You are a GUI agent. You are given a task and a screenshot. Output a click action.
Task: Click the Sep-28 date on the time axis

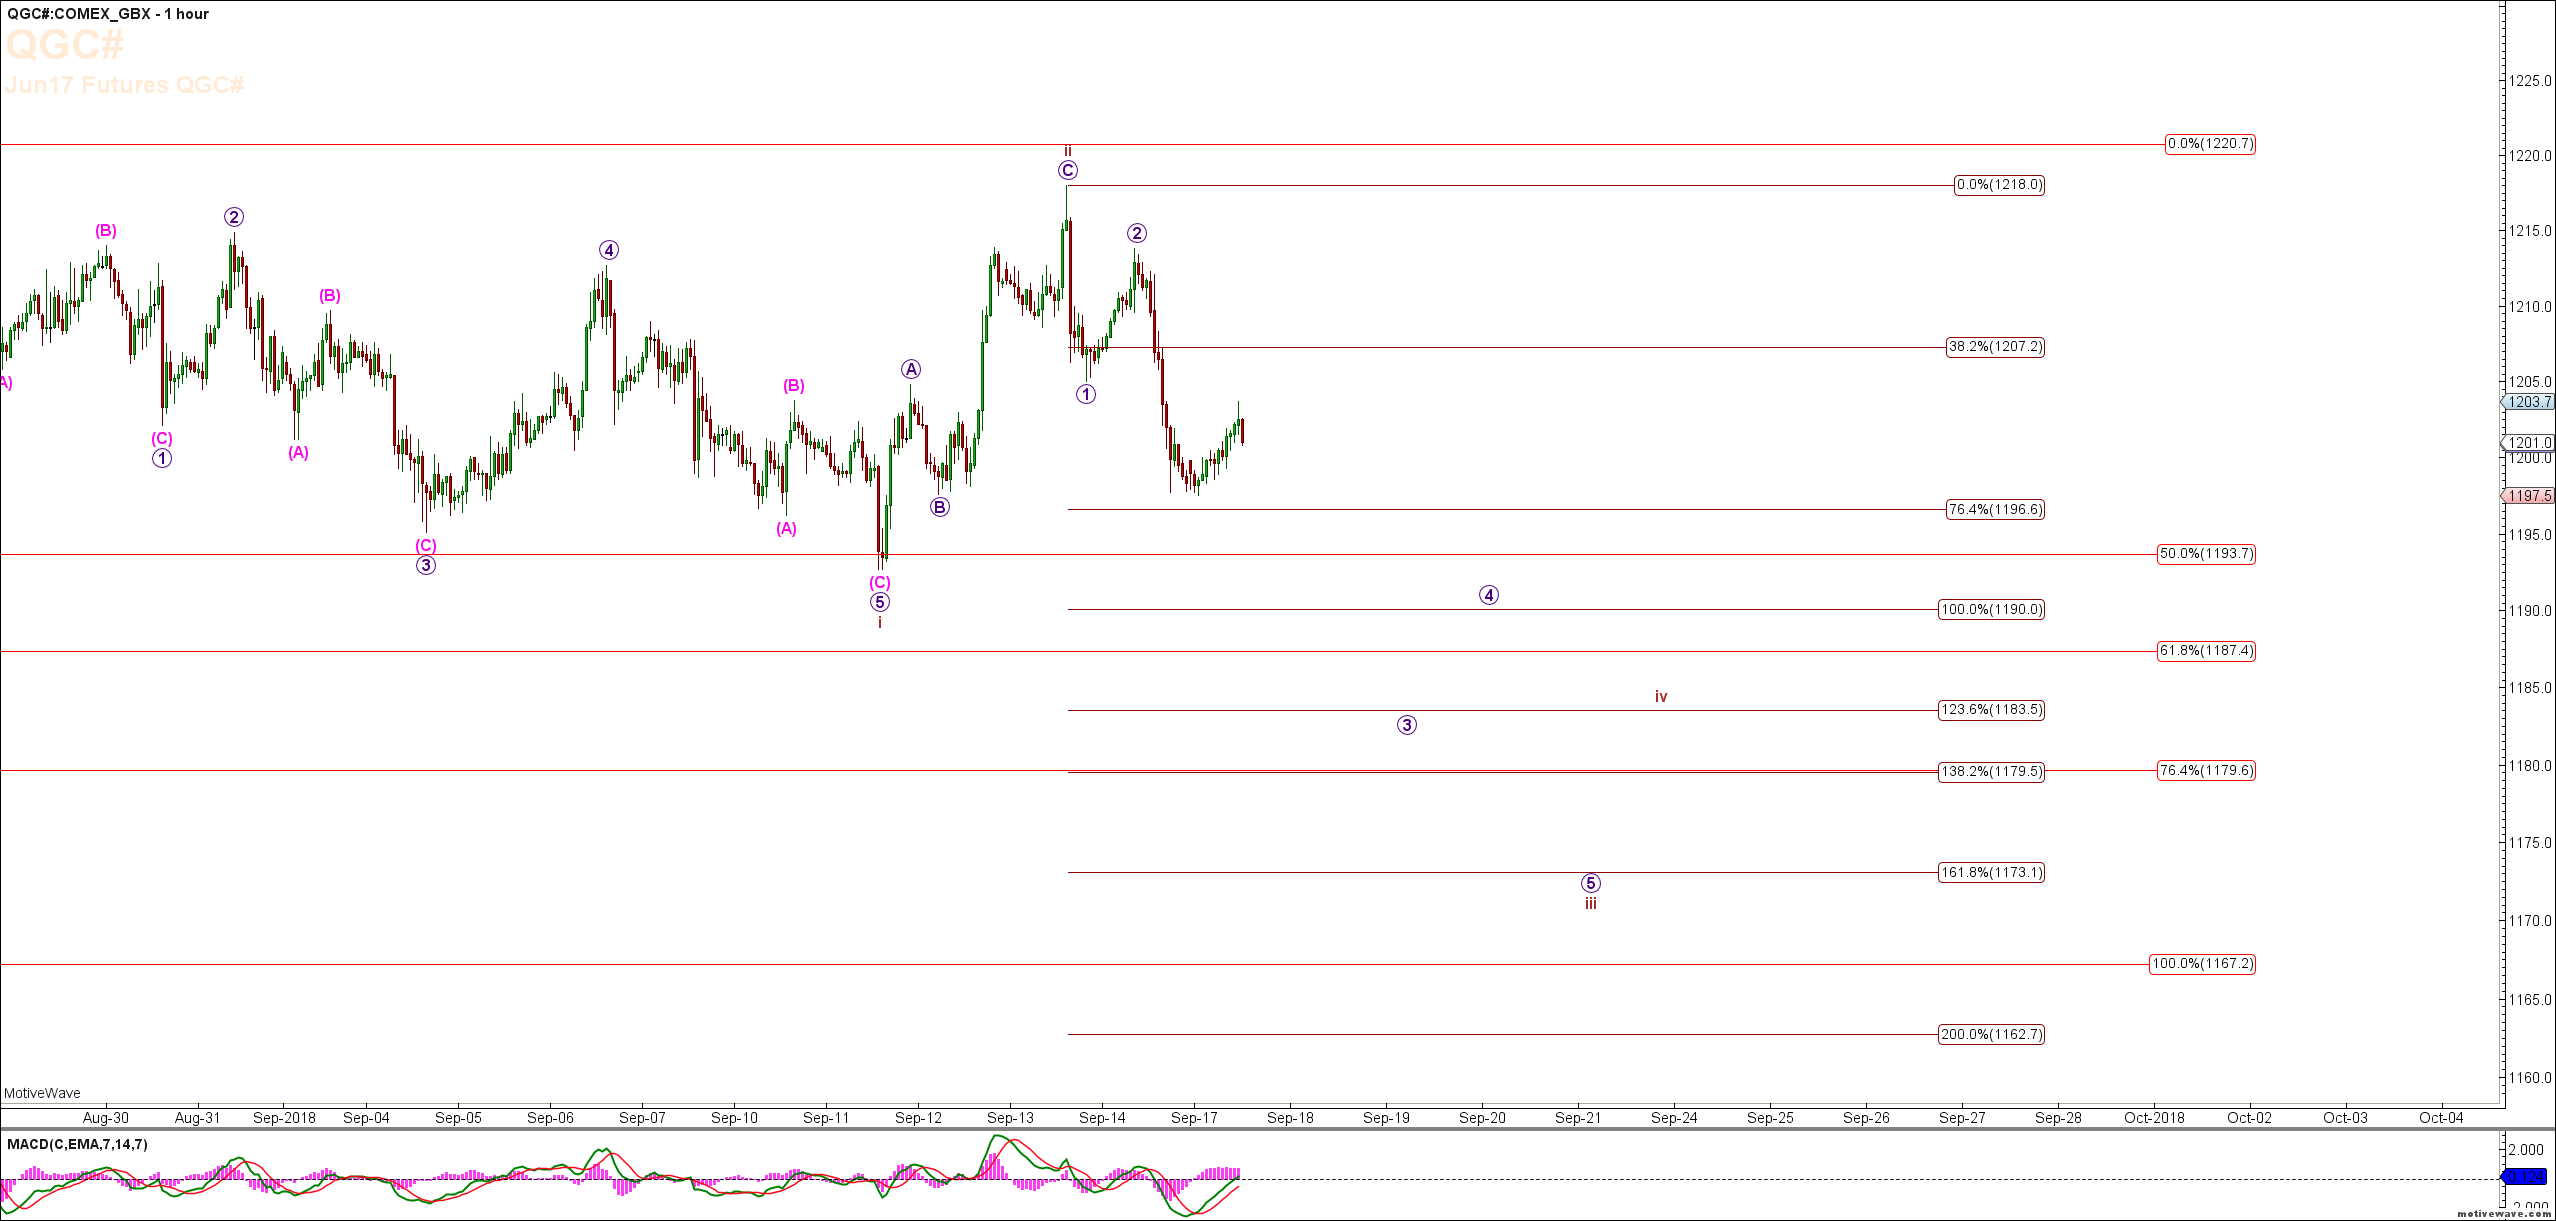coord(2058,1118)
